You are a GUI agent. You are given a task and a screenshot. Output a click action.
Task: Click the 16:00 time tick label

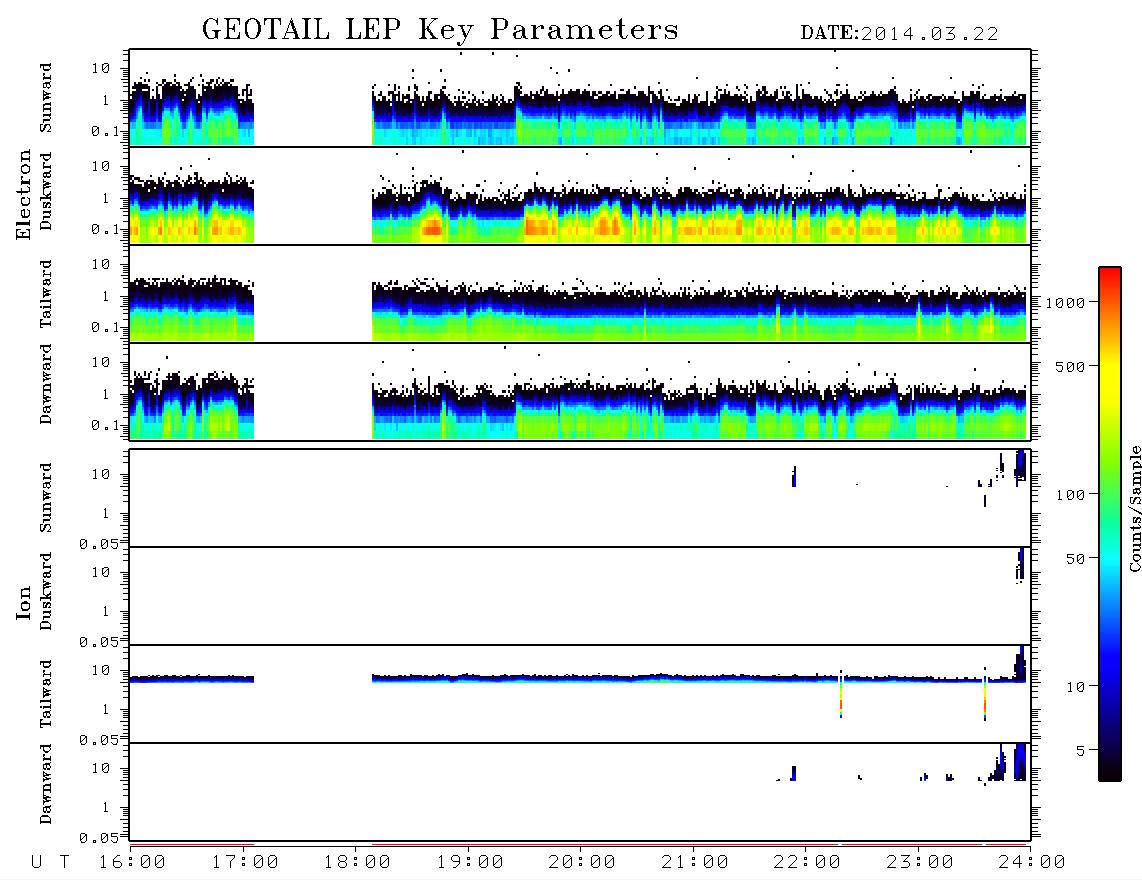coord(133,863)
